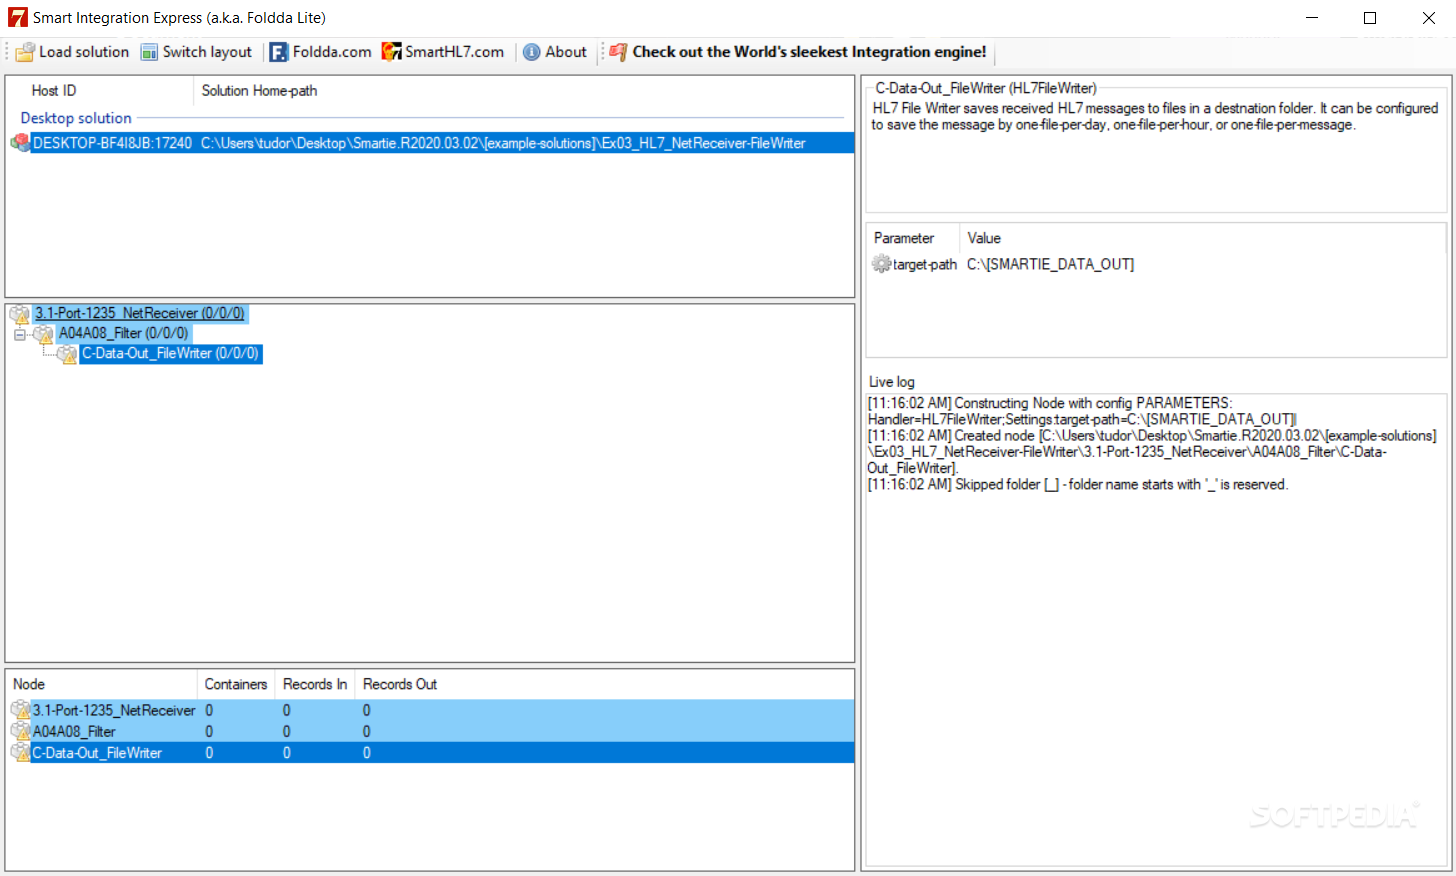1456x876 pixels.
Task: Click the Skipped folder log entry
Action: click(x=1078, y=484)
